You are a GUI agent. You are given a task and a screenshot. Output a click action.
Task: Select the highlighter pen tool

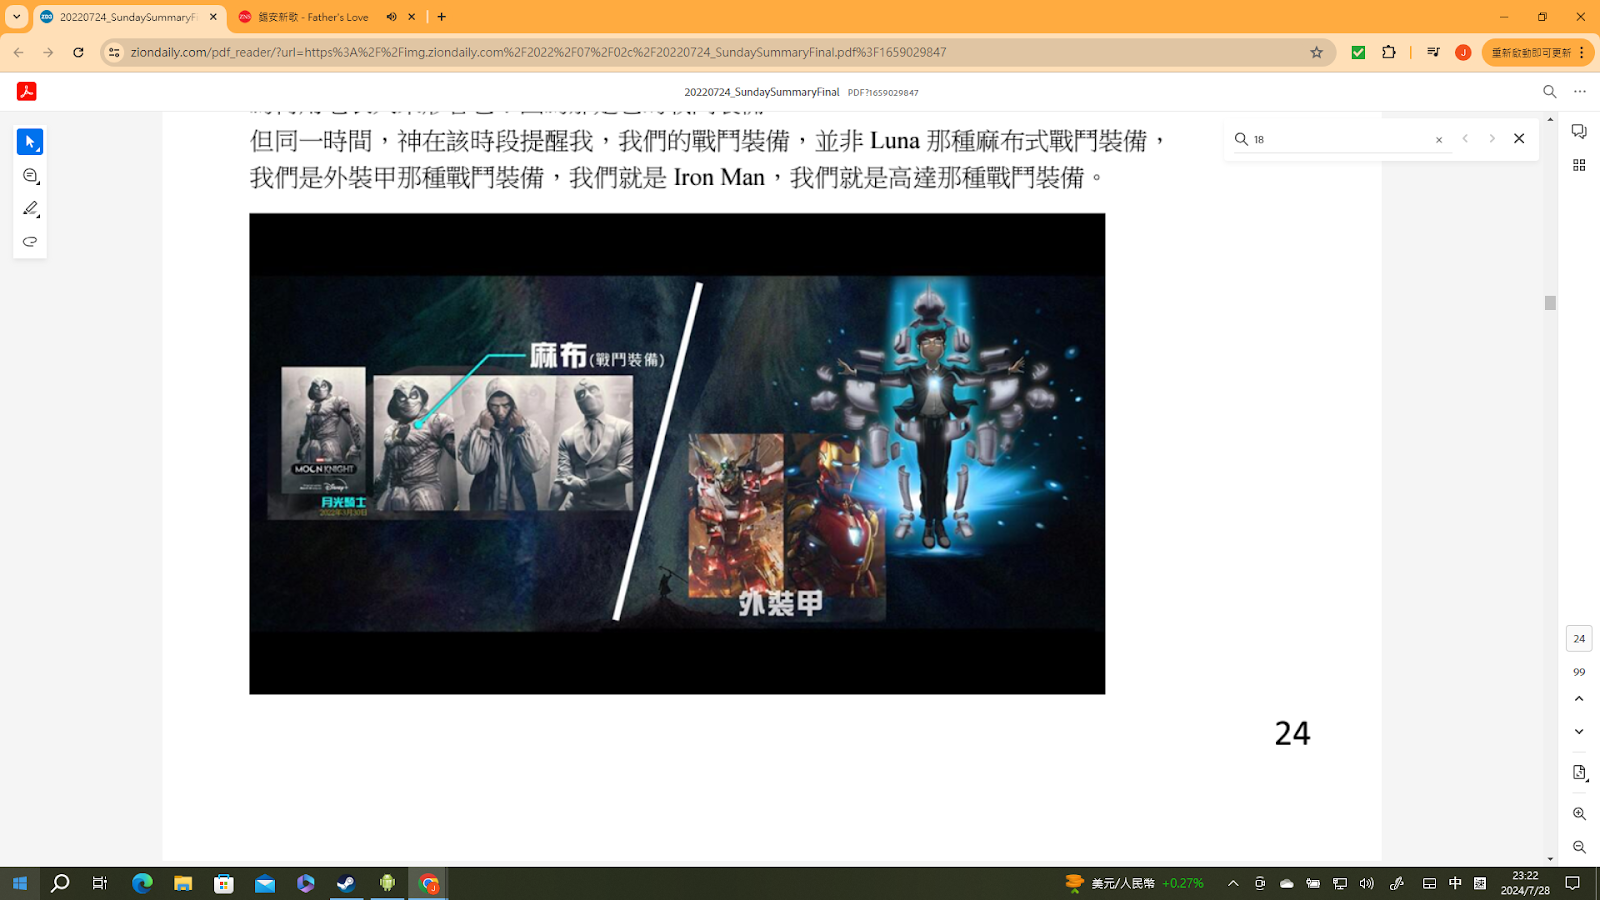click(30, 209)
